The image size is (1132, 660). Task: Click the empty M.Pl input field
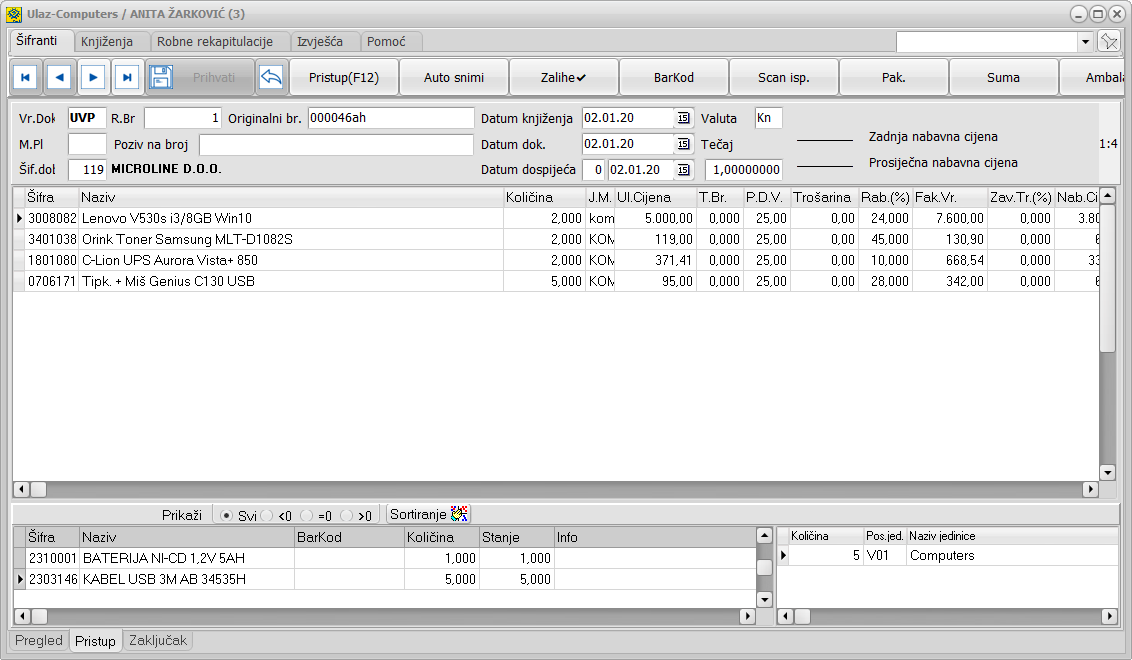tap(87, 144)
